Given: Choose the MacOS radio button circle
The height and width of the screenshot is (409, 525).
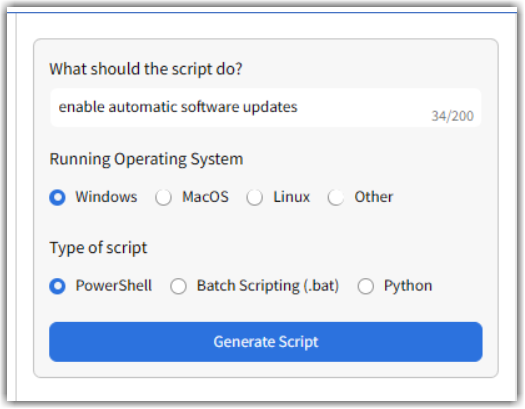Looking at the screenshot, I should click(163, 197).
